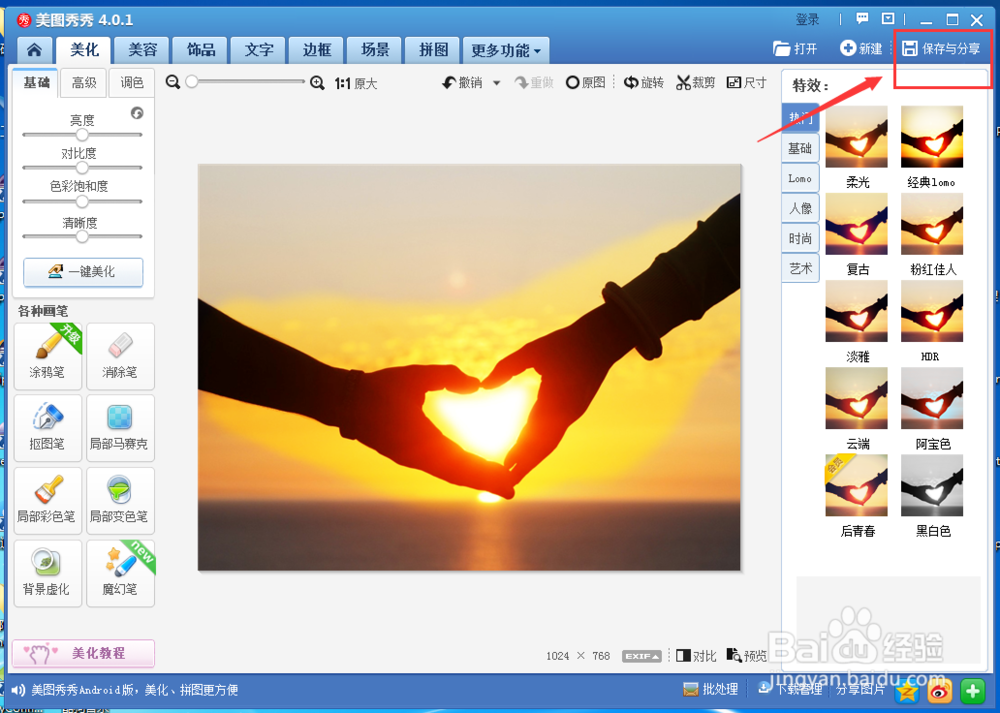Click 重做 redo button
Image resolution: width=1000 pixels, height=713 pixels.
click(534, 82)
